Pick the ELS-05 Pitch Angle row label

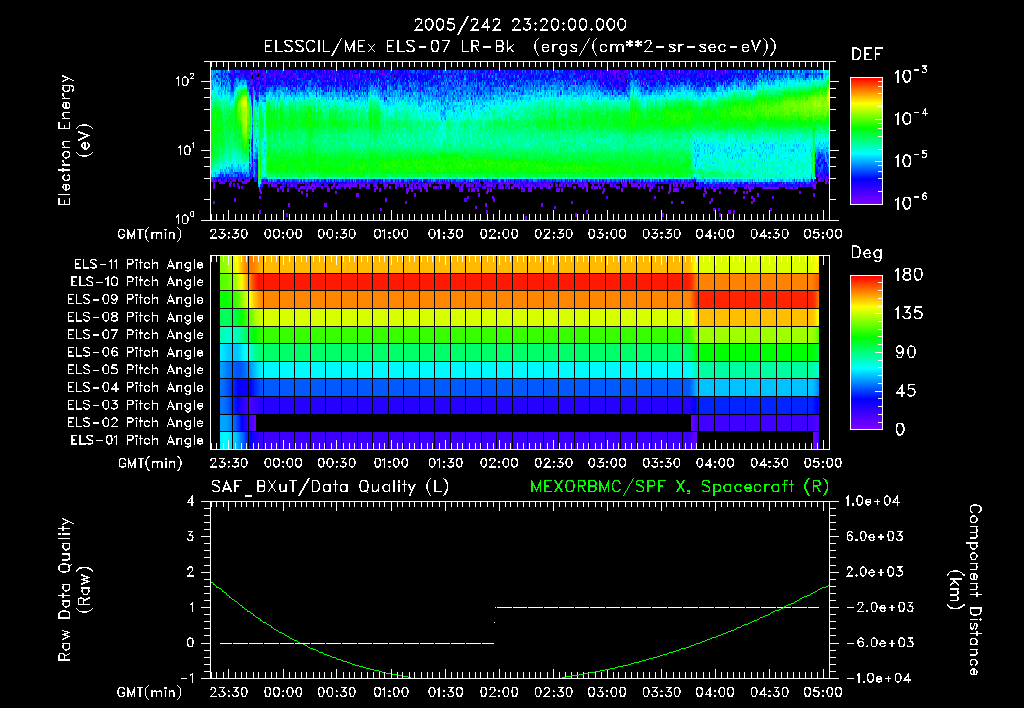pyautogui.click(x=136, y=370)
